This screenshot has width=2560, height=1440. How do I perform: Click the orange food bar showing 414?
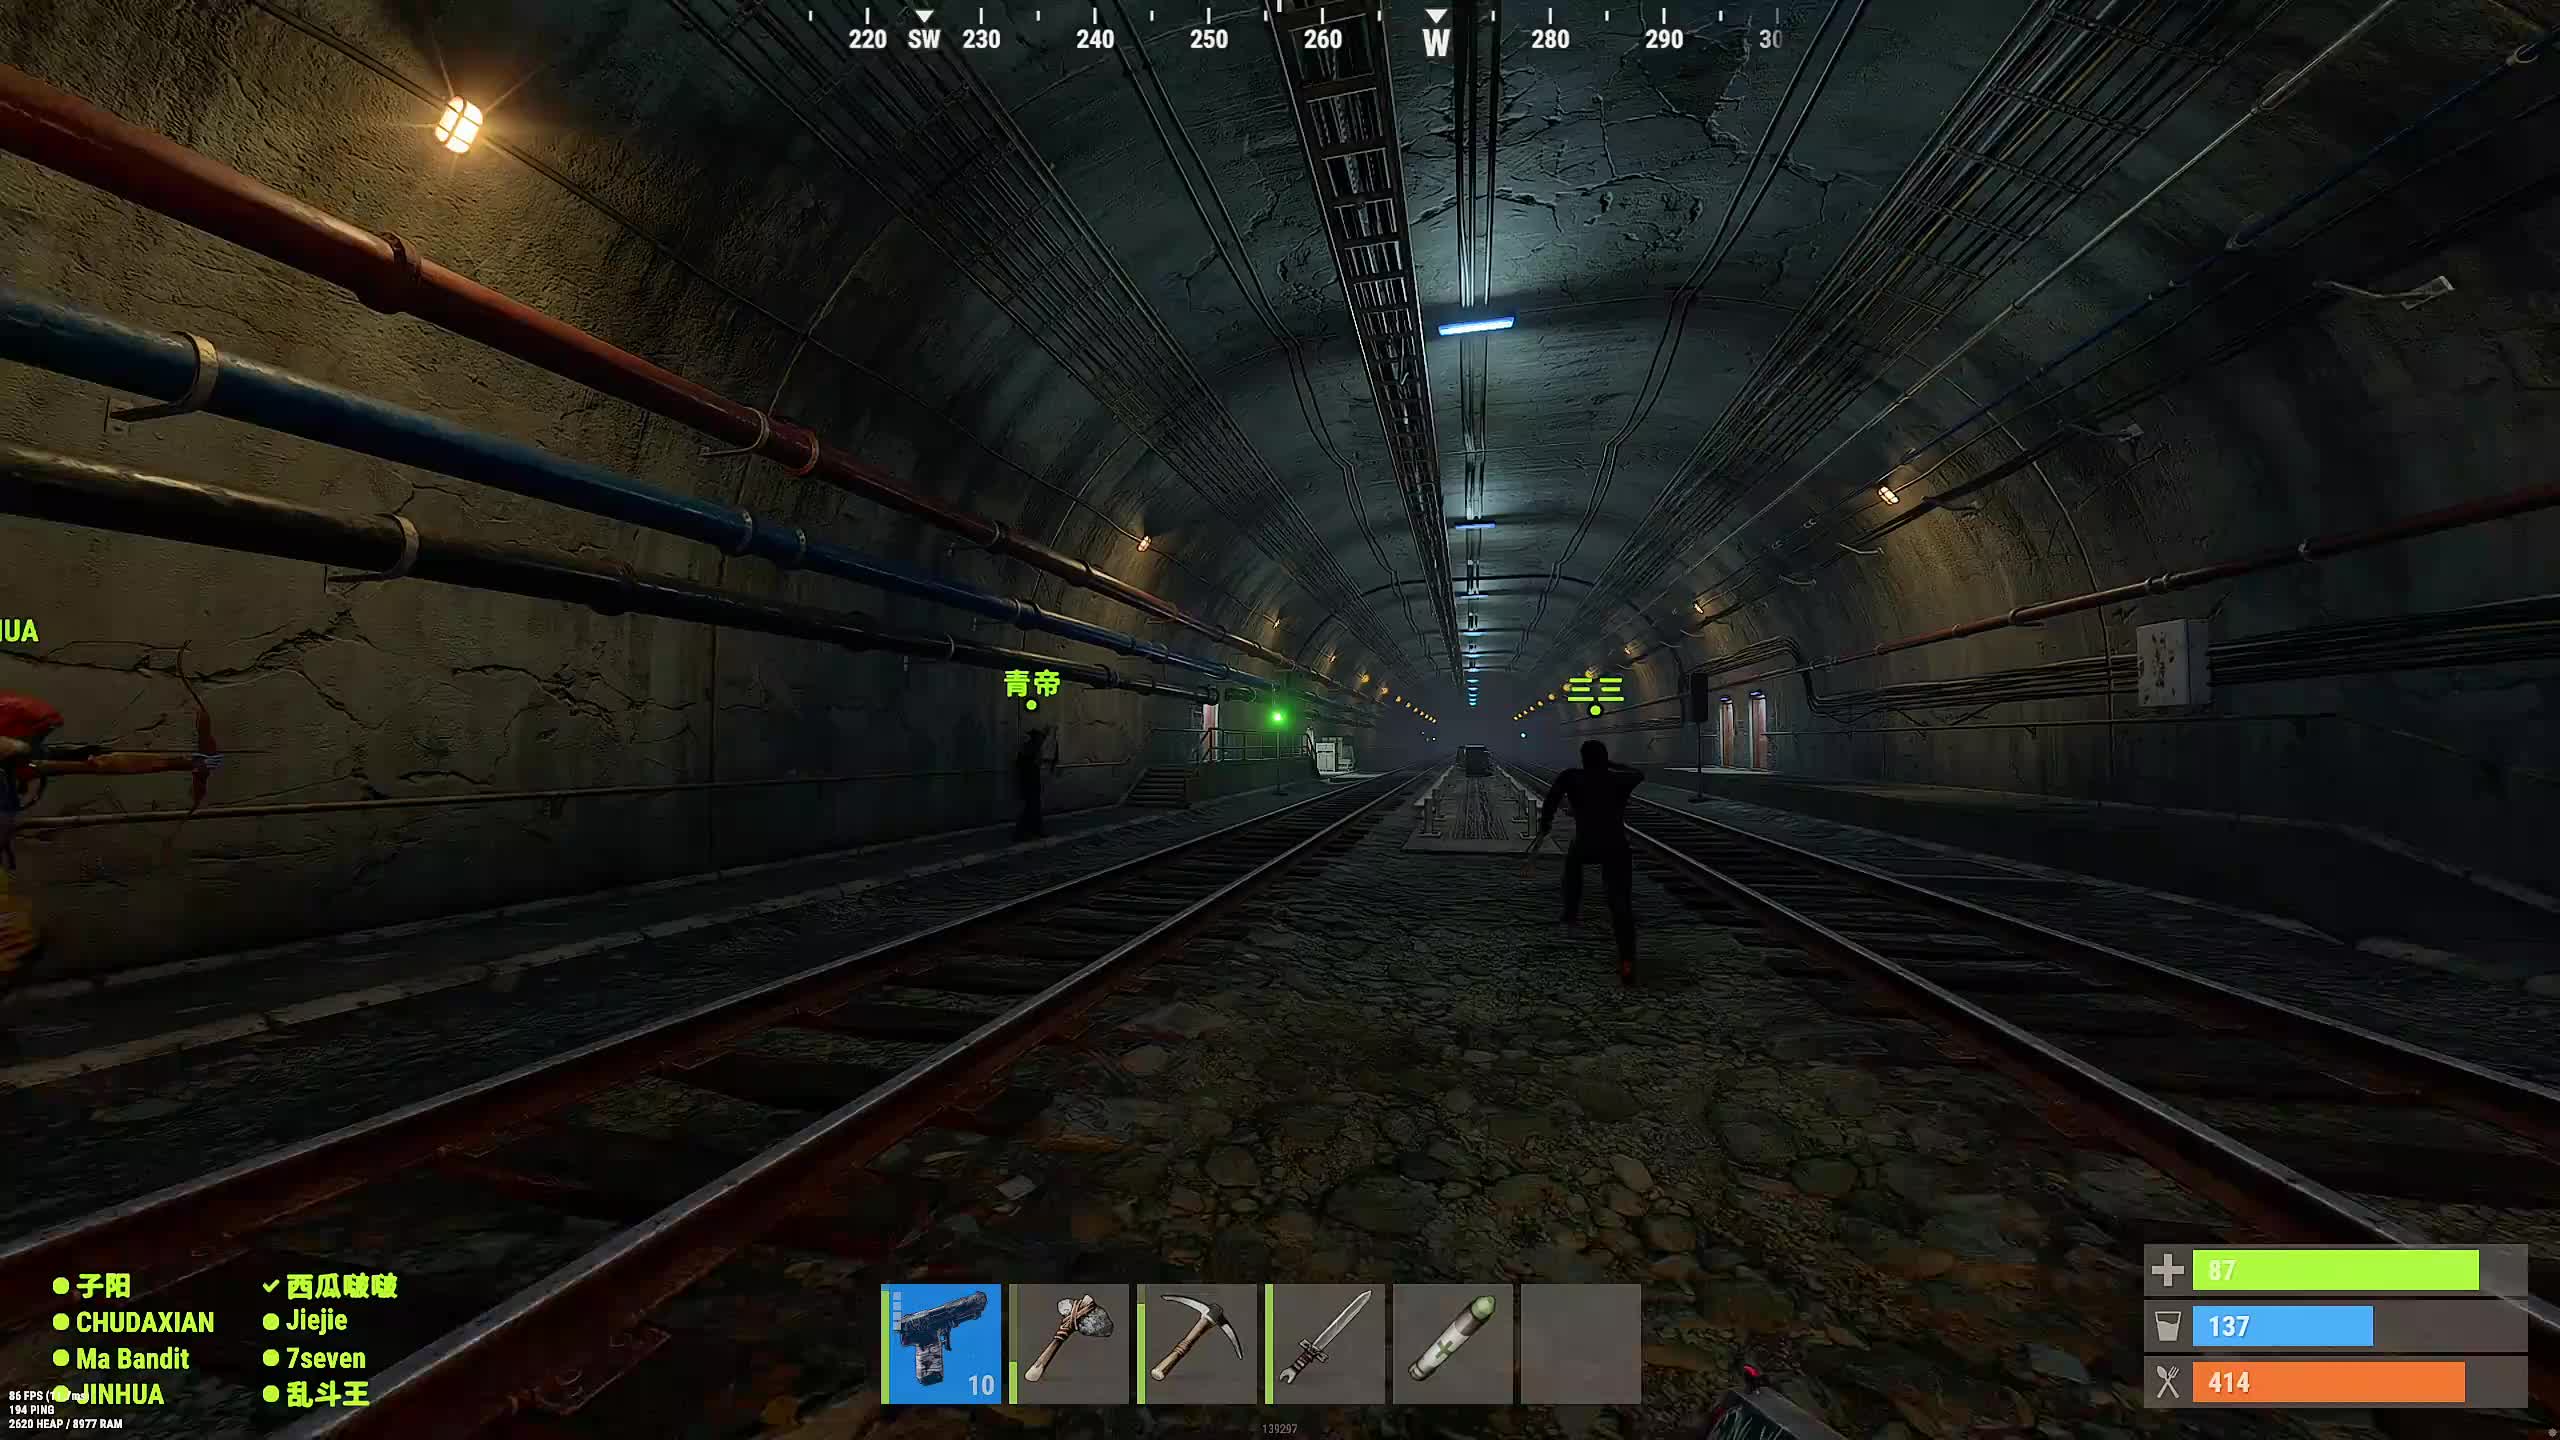(2328, 1383)
